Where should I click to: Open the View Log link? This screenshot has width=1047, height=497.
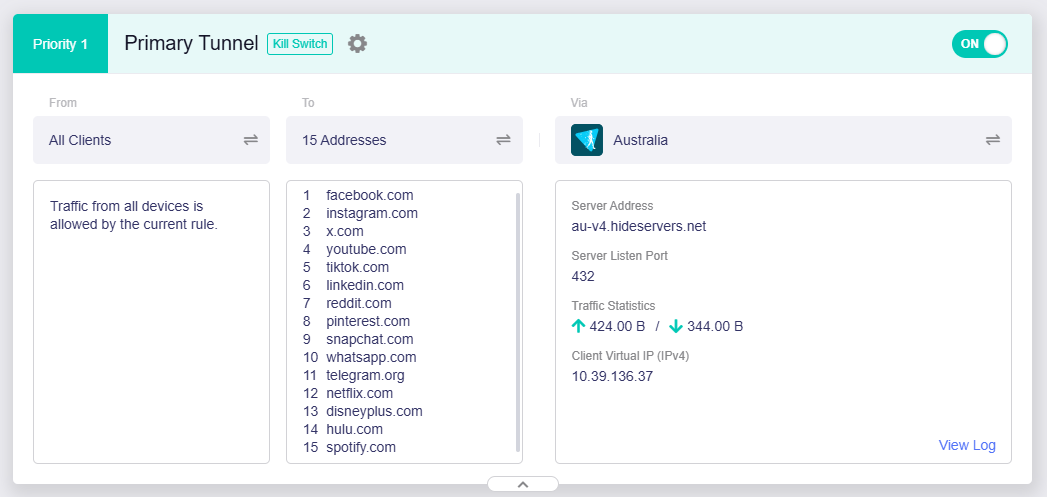[966, 445]
